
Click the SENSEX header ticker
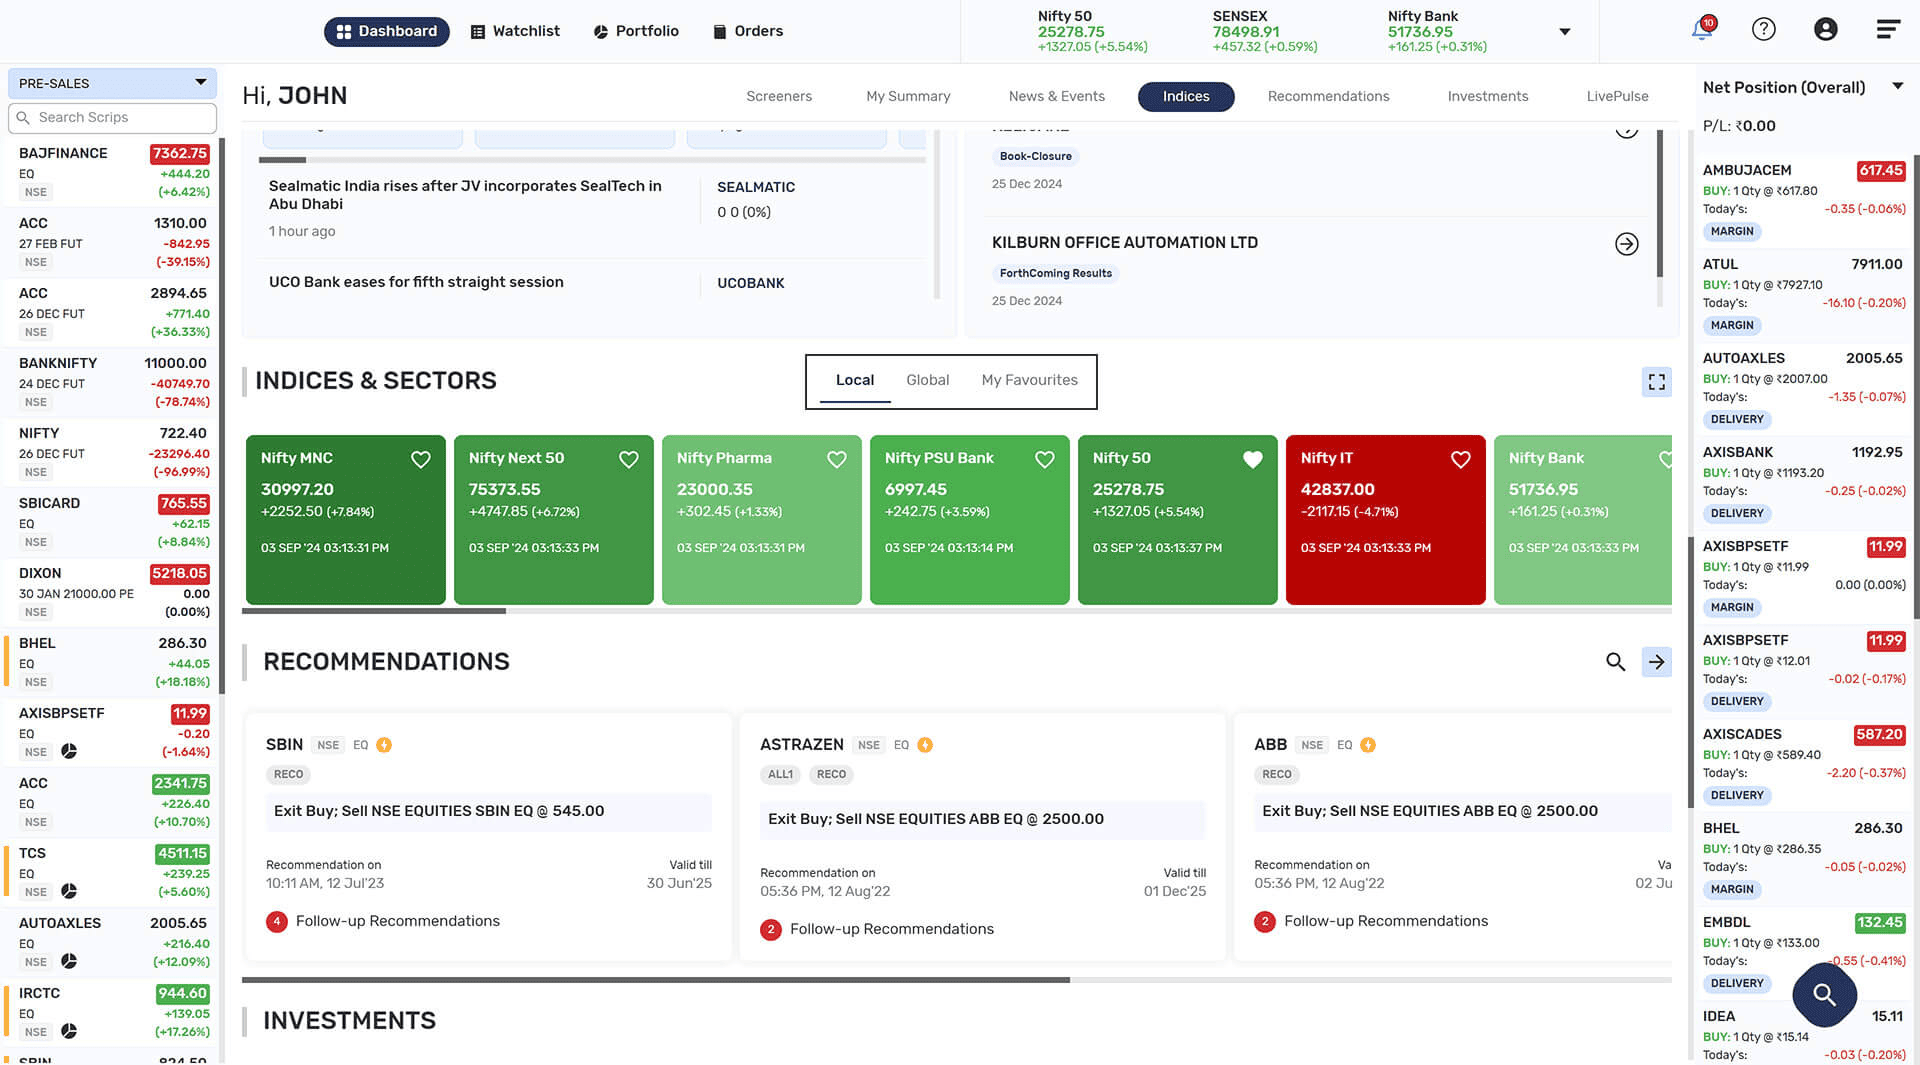coord(1265,32)
